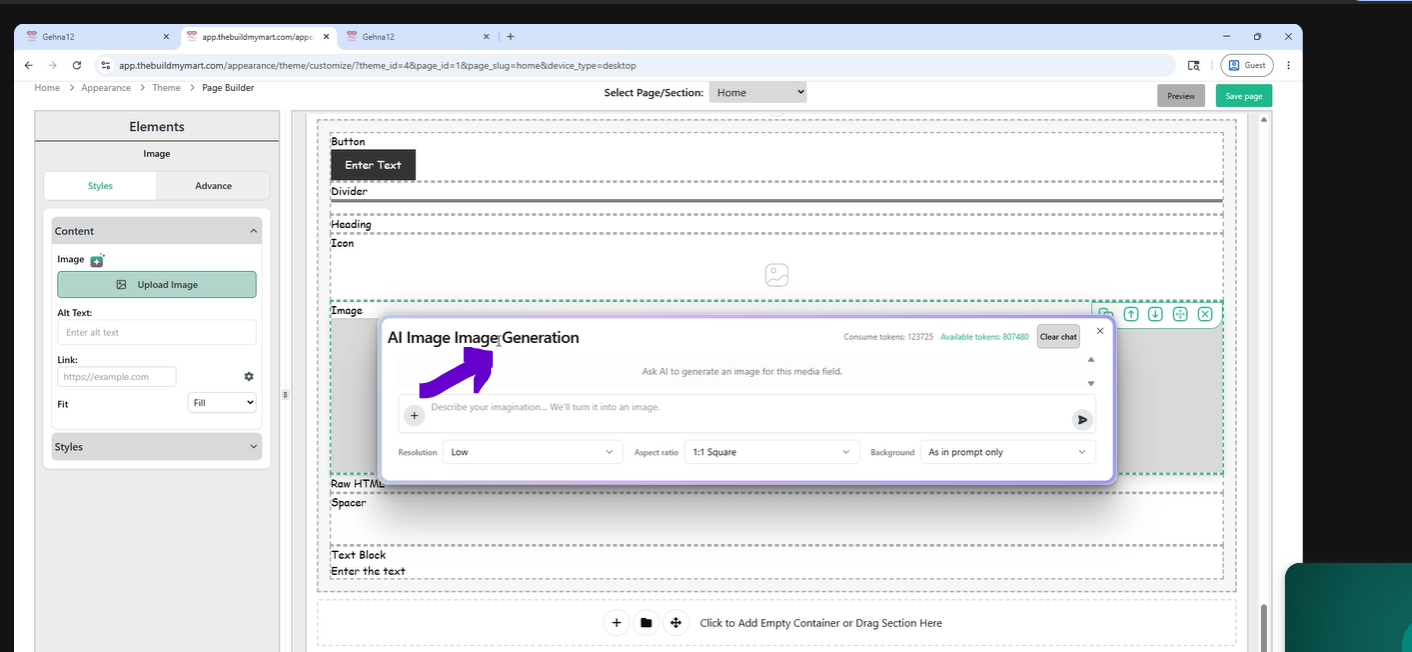Viewport: 1412px width, 652px height.
Task: Open Aspect ratio dropdown showing 1:1 Square
Action: click(771, 452)
